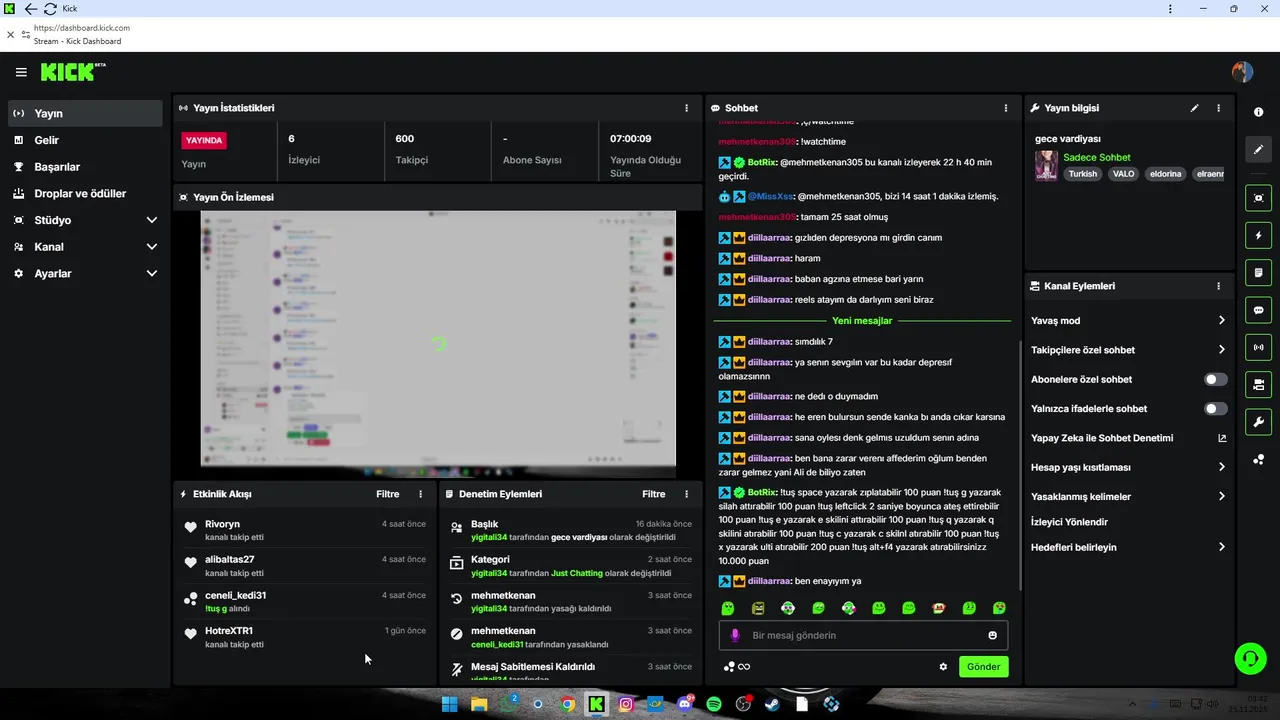This screenshot has width=1280, height=720.
Task: Open the Yayın İstatistikleri options menu
Action: (x=686, y=108)
